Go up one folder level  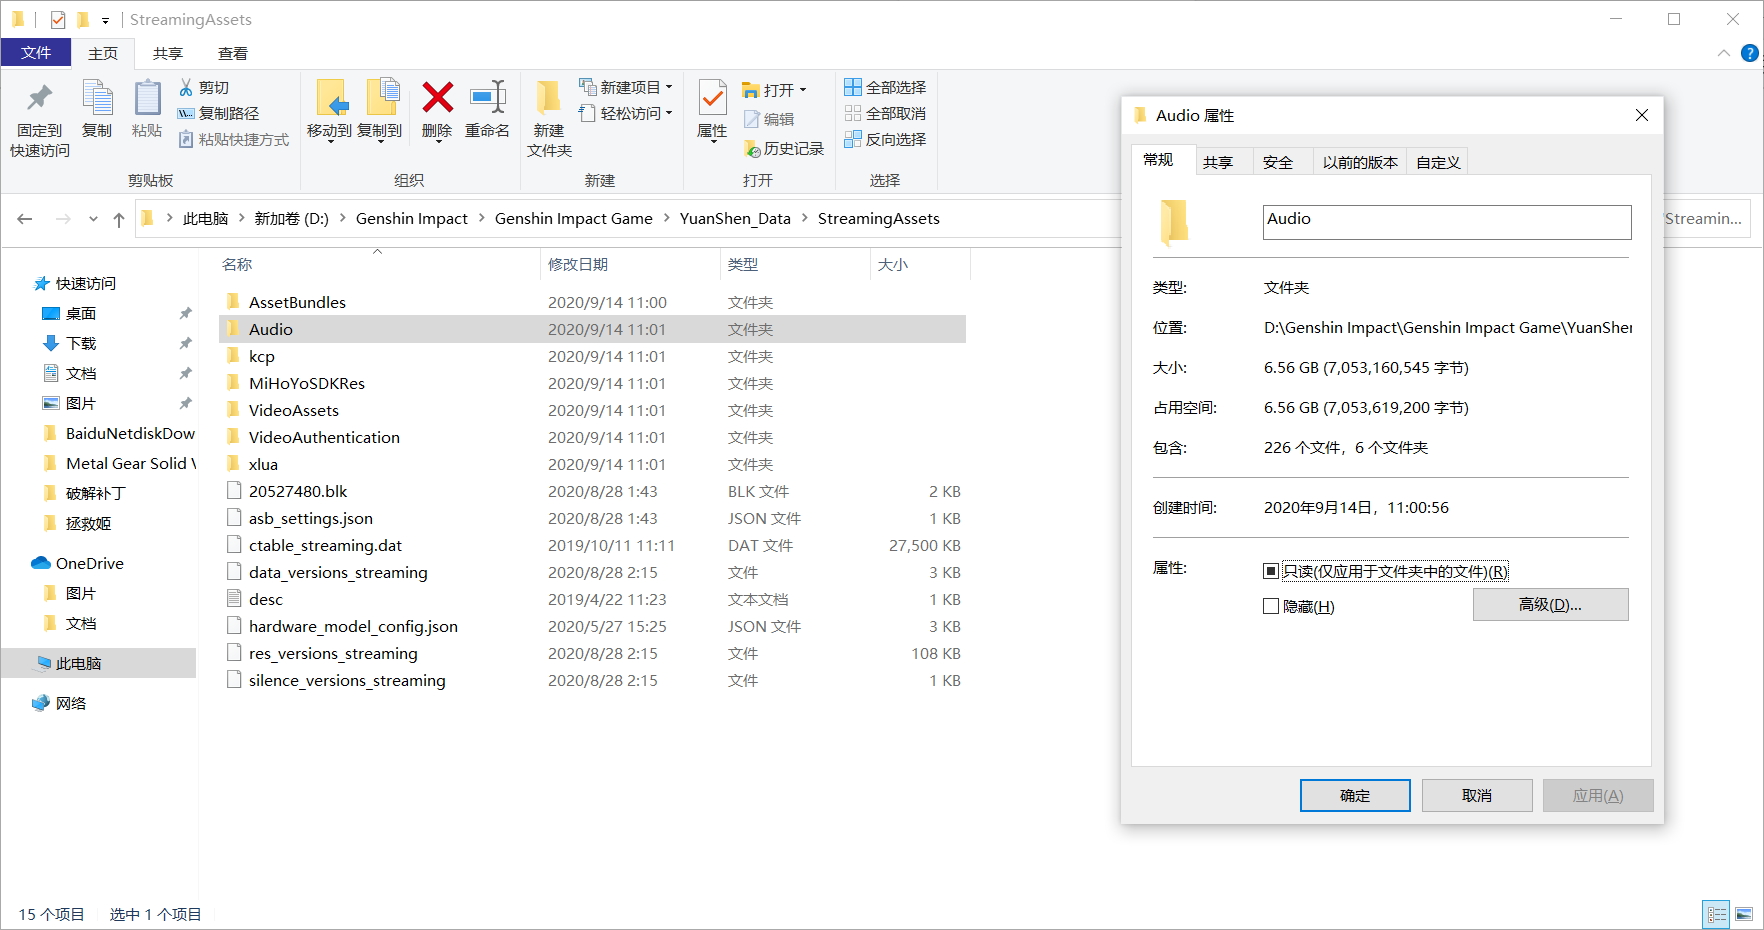pos(119,219)
